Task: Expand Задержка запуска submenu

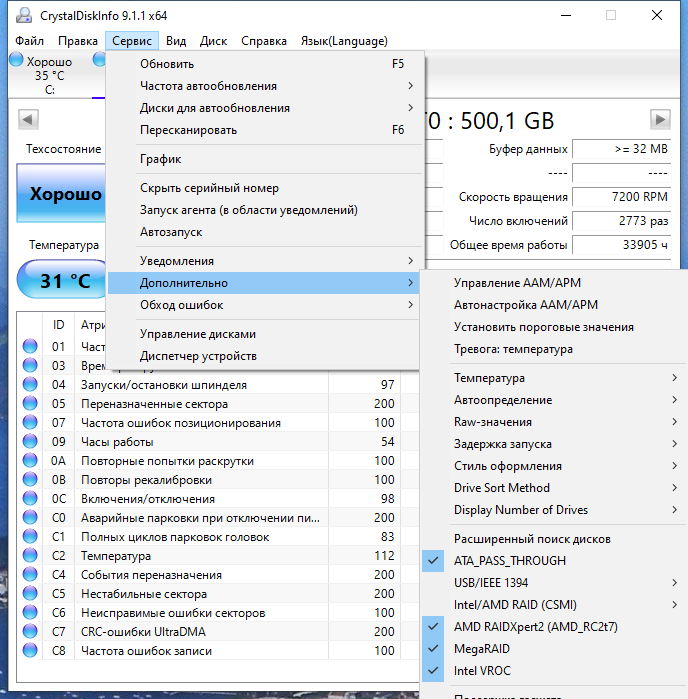Action: 553,444
